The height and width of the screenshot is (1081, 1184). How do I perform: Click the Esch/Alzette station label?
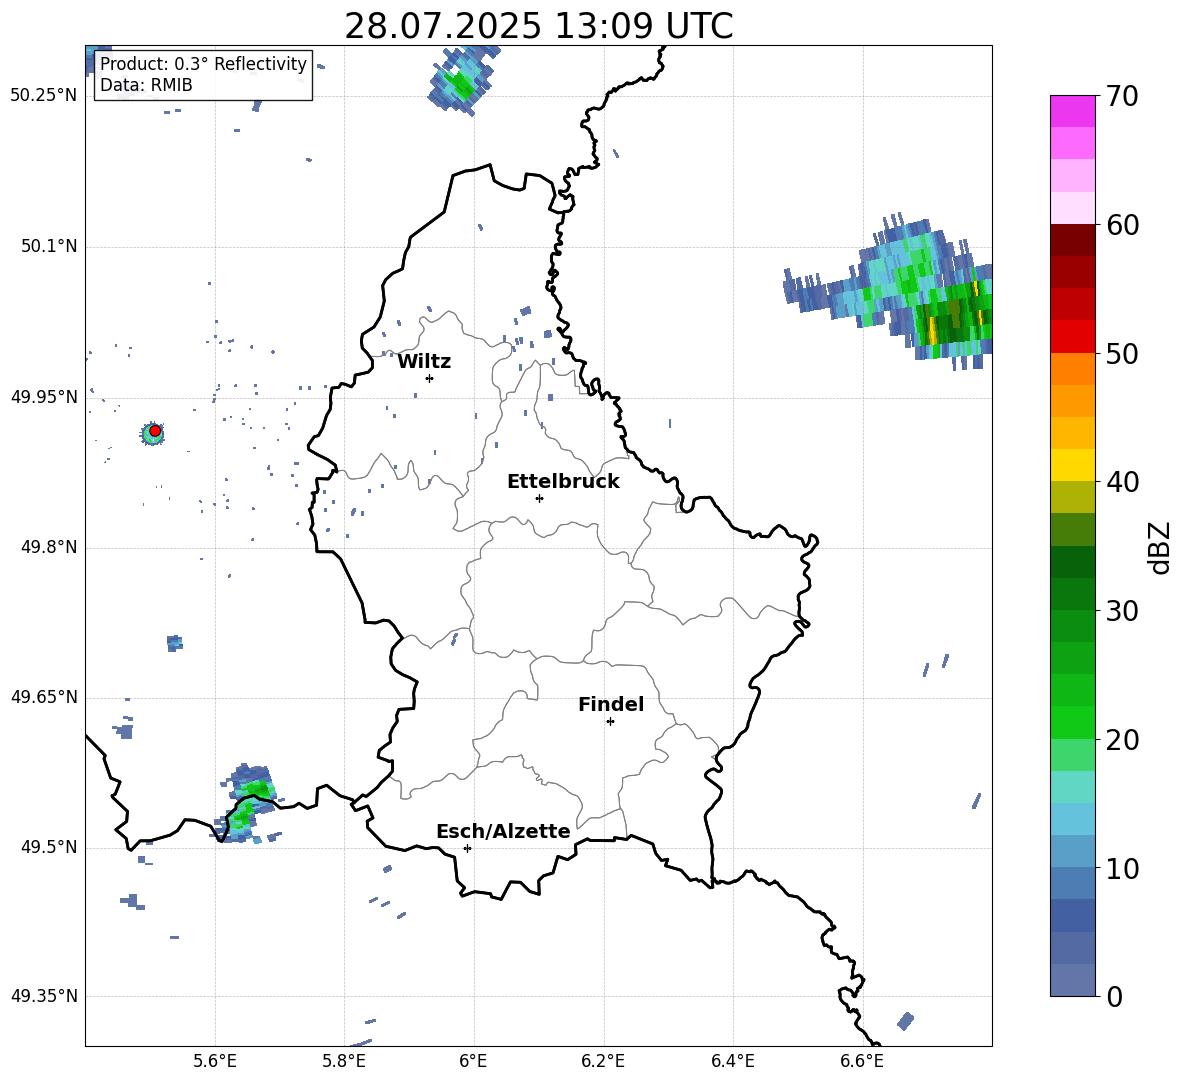click(503, 831)
